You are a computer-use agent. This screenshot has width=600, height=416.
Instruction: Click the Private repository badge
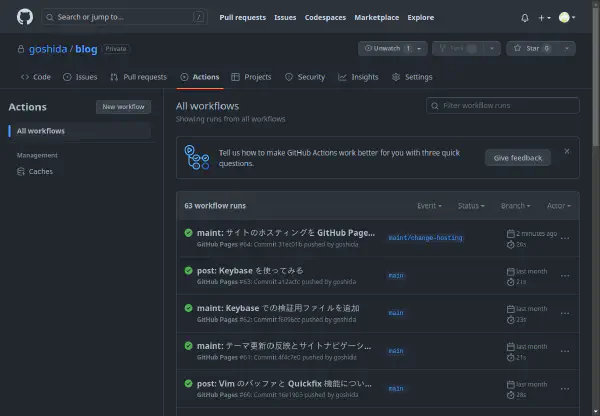pos(116,49)
